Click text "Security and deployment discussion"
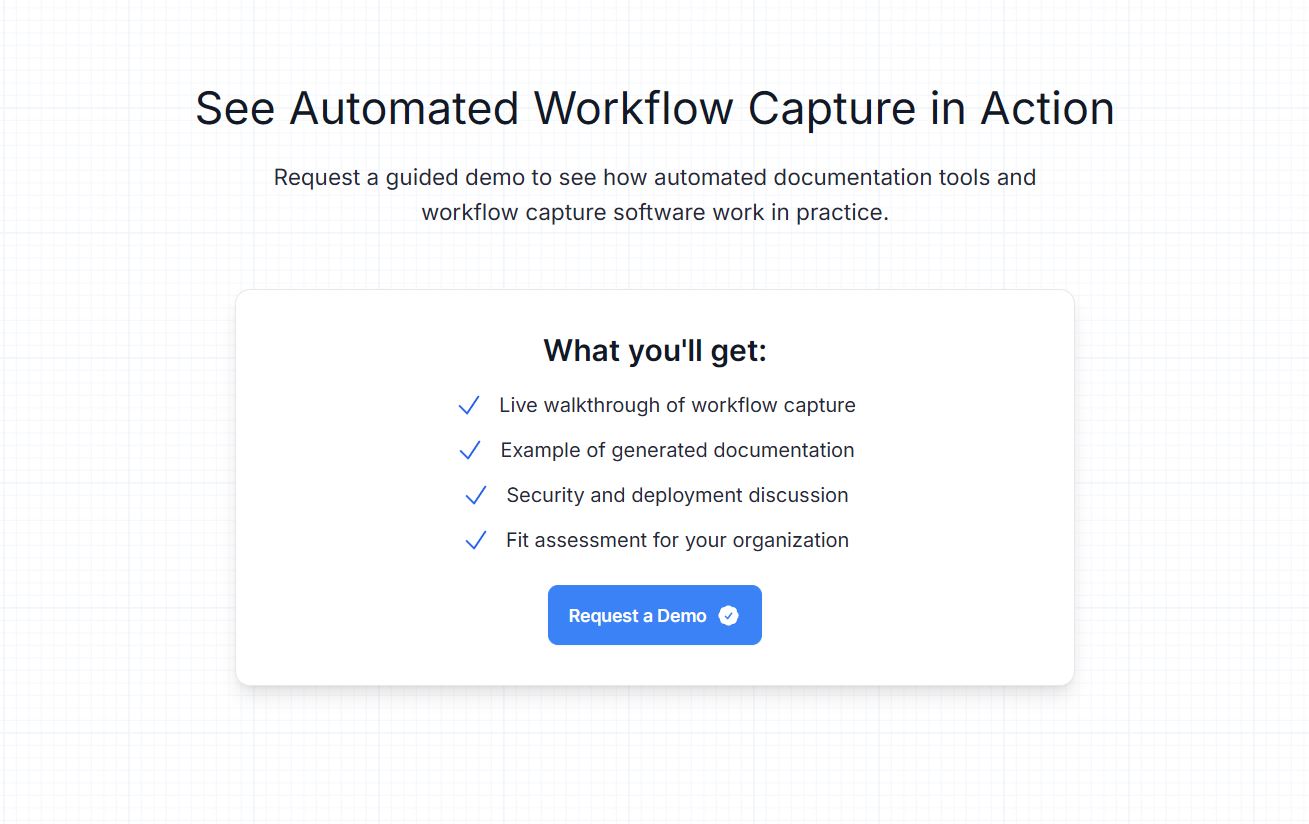 click(677, 495)
